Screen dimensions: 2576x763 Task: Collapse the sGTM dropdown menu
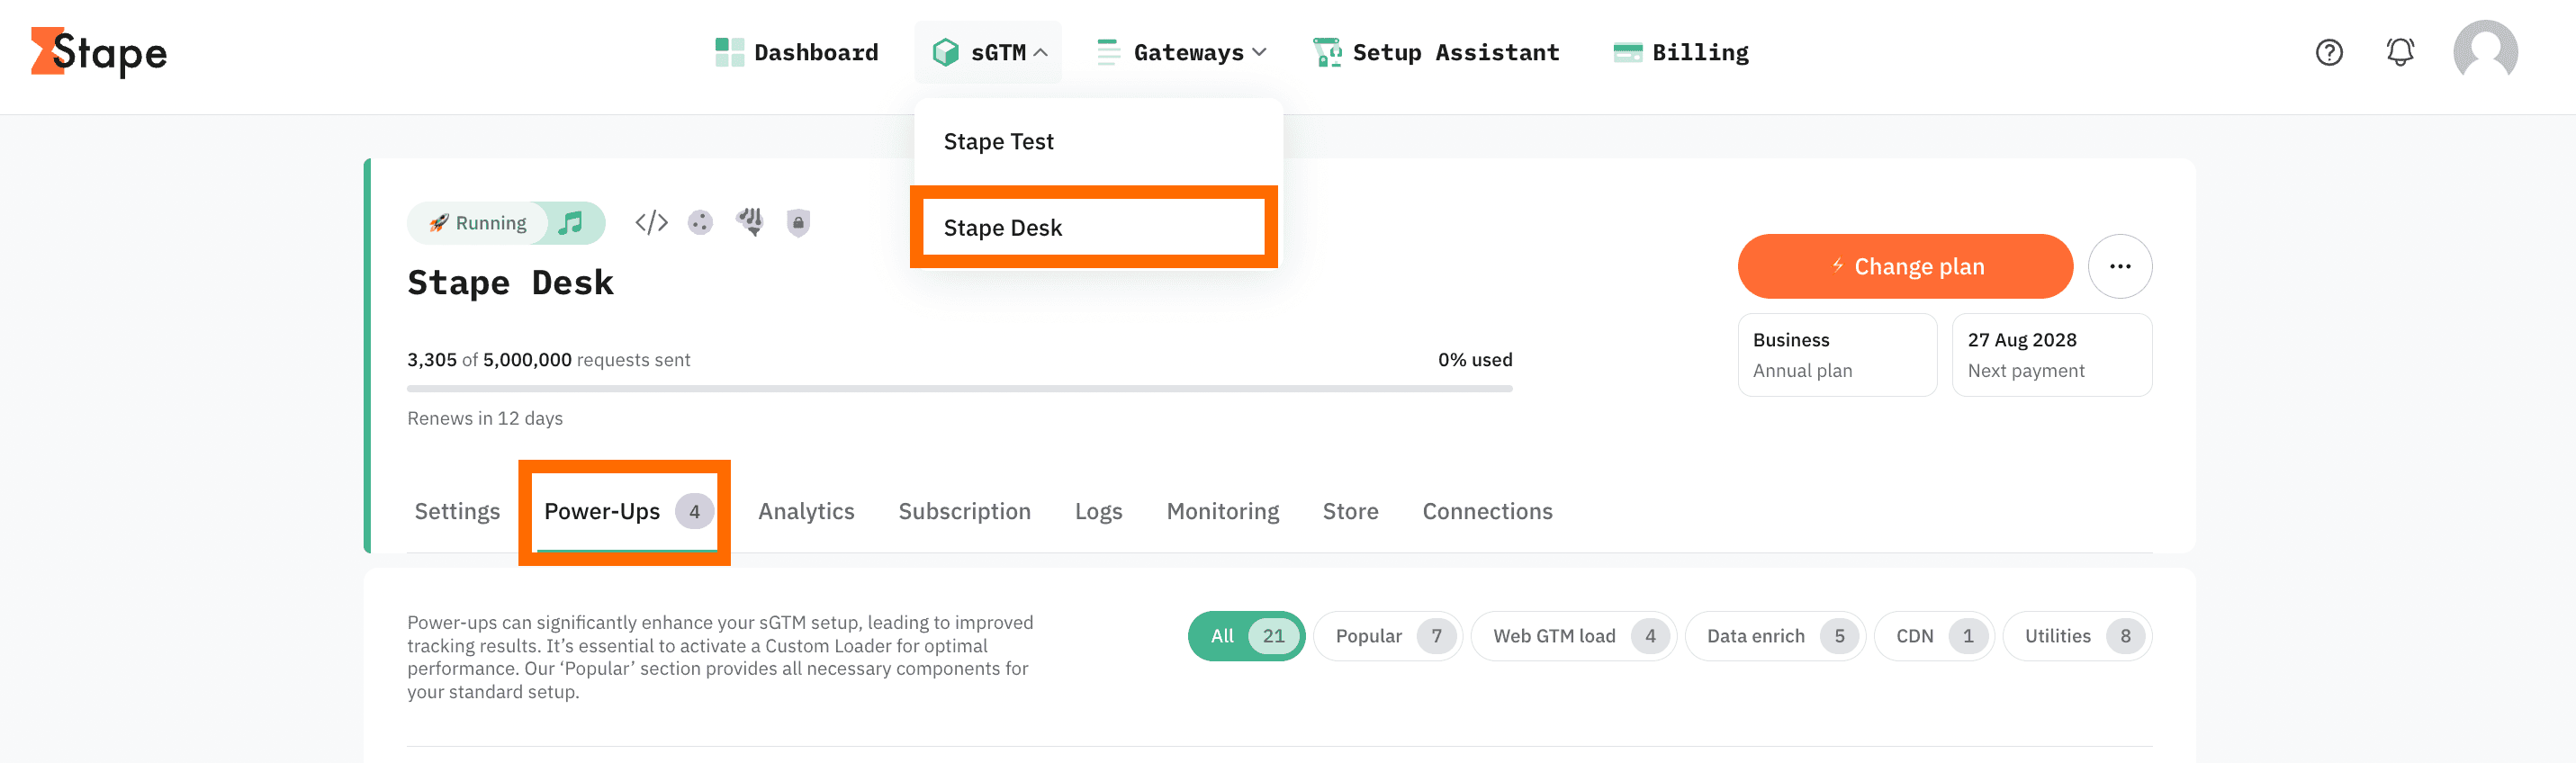pos(988,52)
